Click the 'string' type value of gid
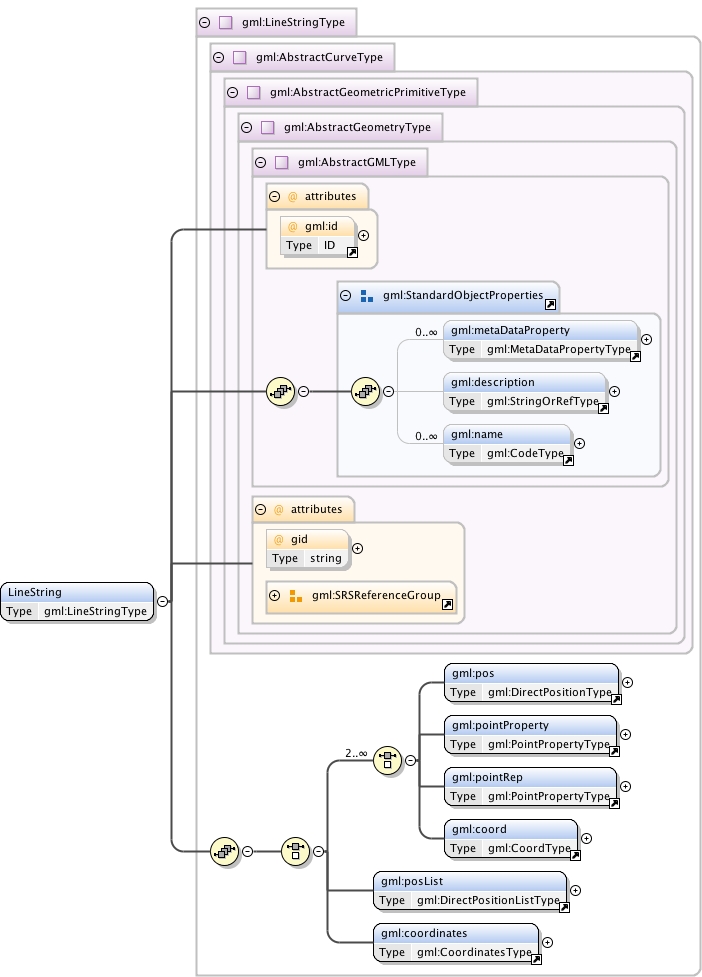This screenshot has height=977, width=702. click(x=326, y=558)
